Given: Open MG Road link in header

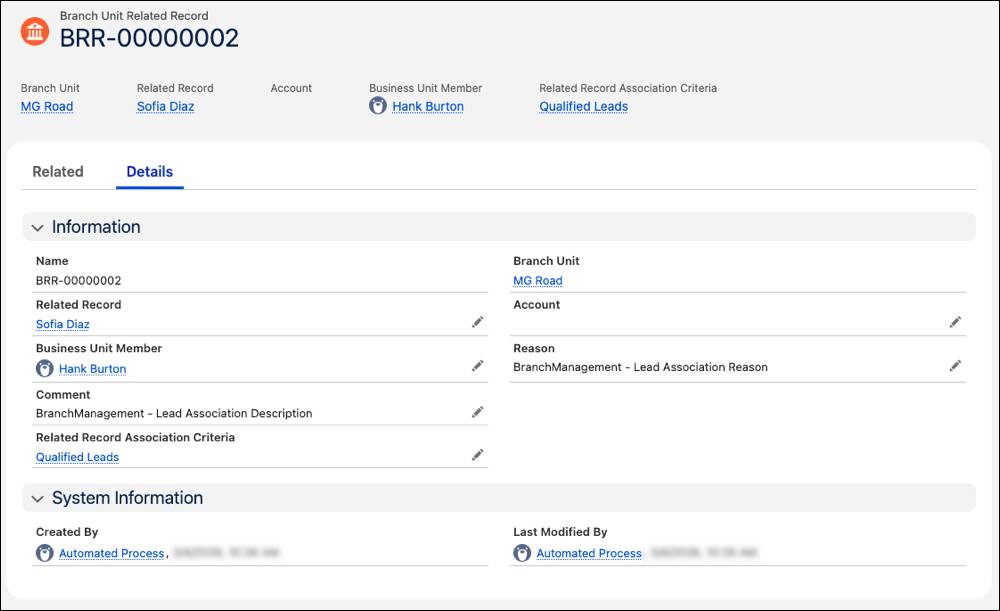Looking at the screenshot, I should tap(47, 107).
